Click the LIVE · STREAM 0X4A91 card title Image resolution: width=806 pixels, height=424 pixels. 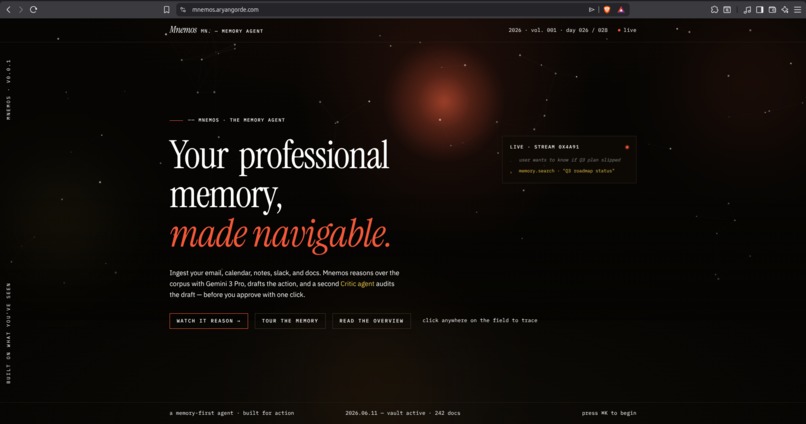[544, 147]
